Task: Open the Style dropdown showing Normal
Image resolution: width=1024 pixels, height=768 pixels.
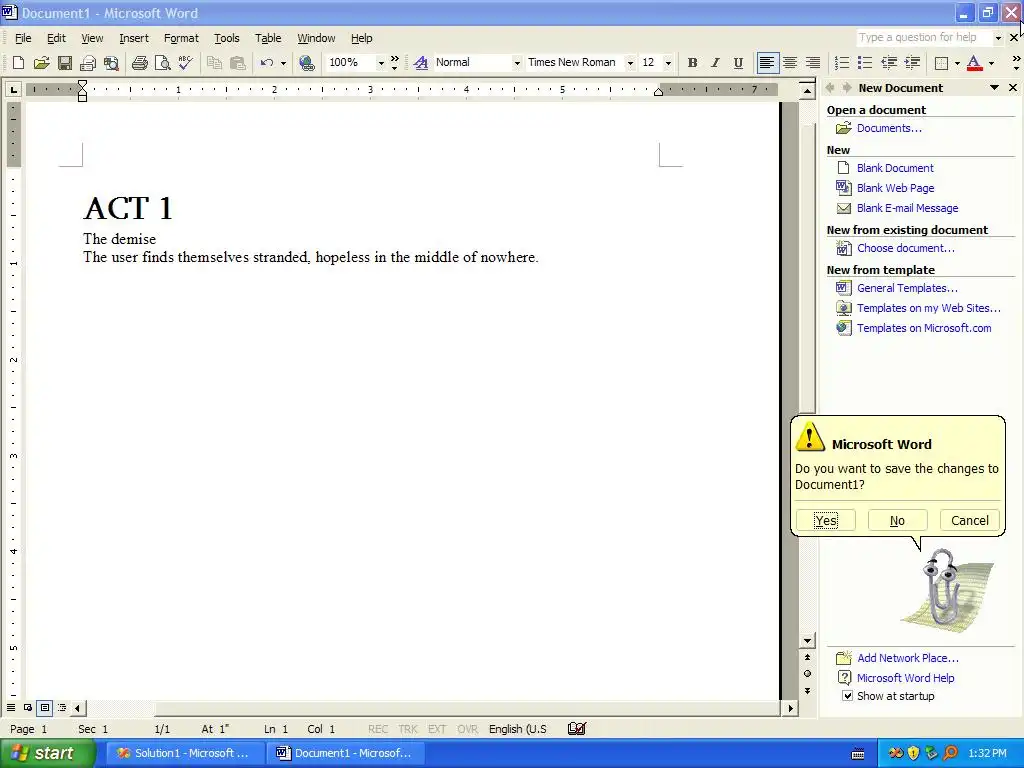Action: click(x=517, y=63)
